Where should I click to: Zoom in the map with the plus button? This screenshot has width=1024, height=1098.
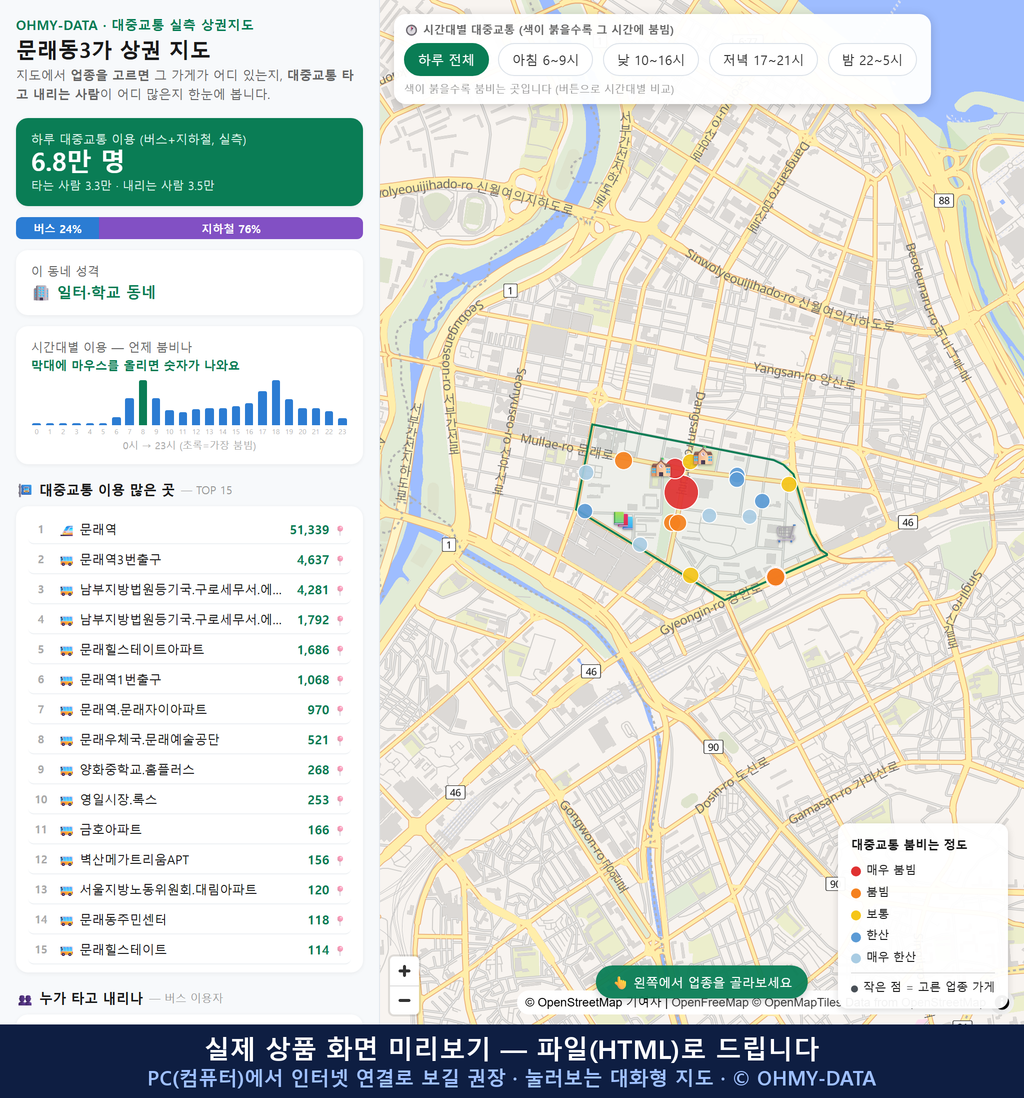[404, 971]
